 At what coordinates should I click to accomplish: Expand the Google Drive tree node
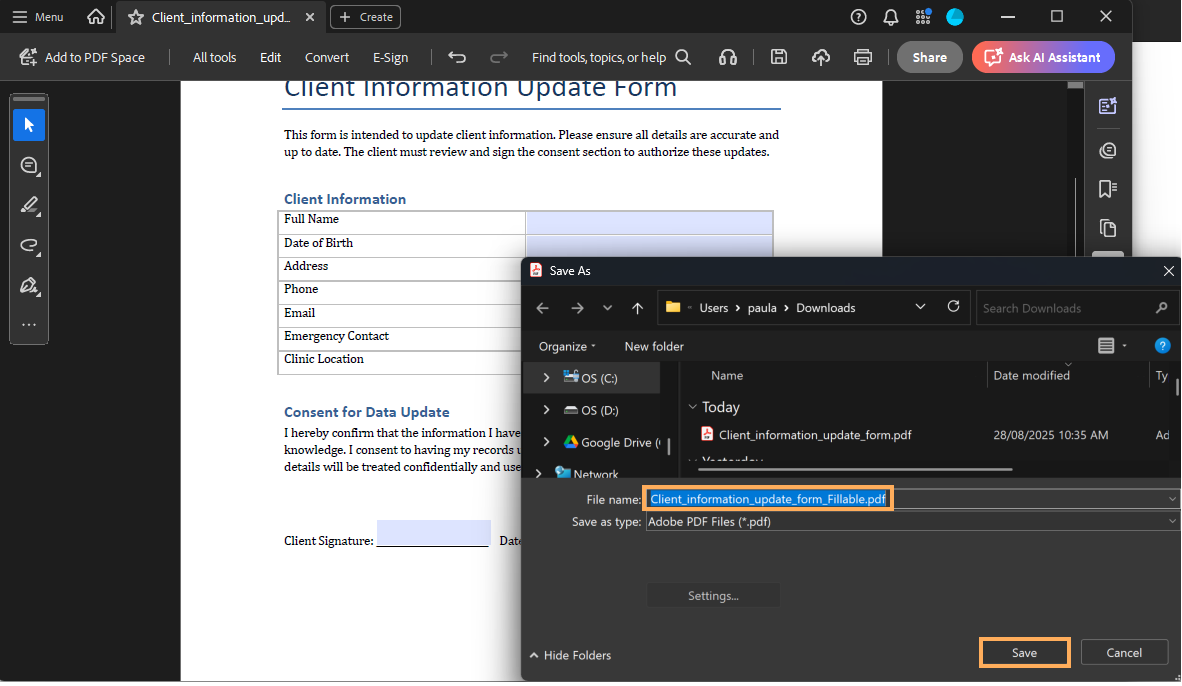(546, 442)
